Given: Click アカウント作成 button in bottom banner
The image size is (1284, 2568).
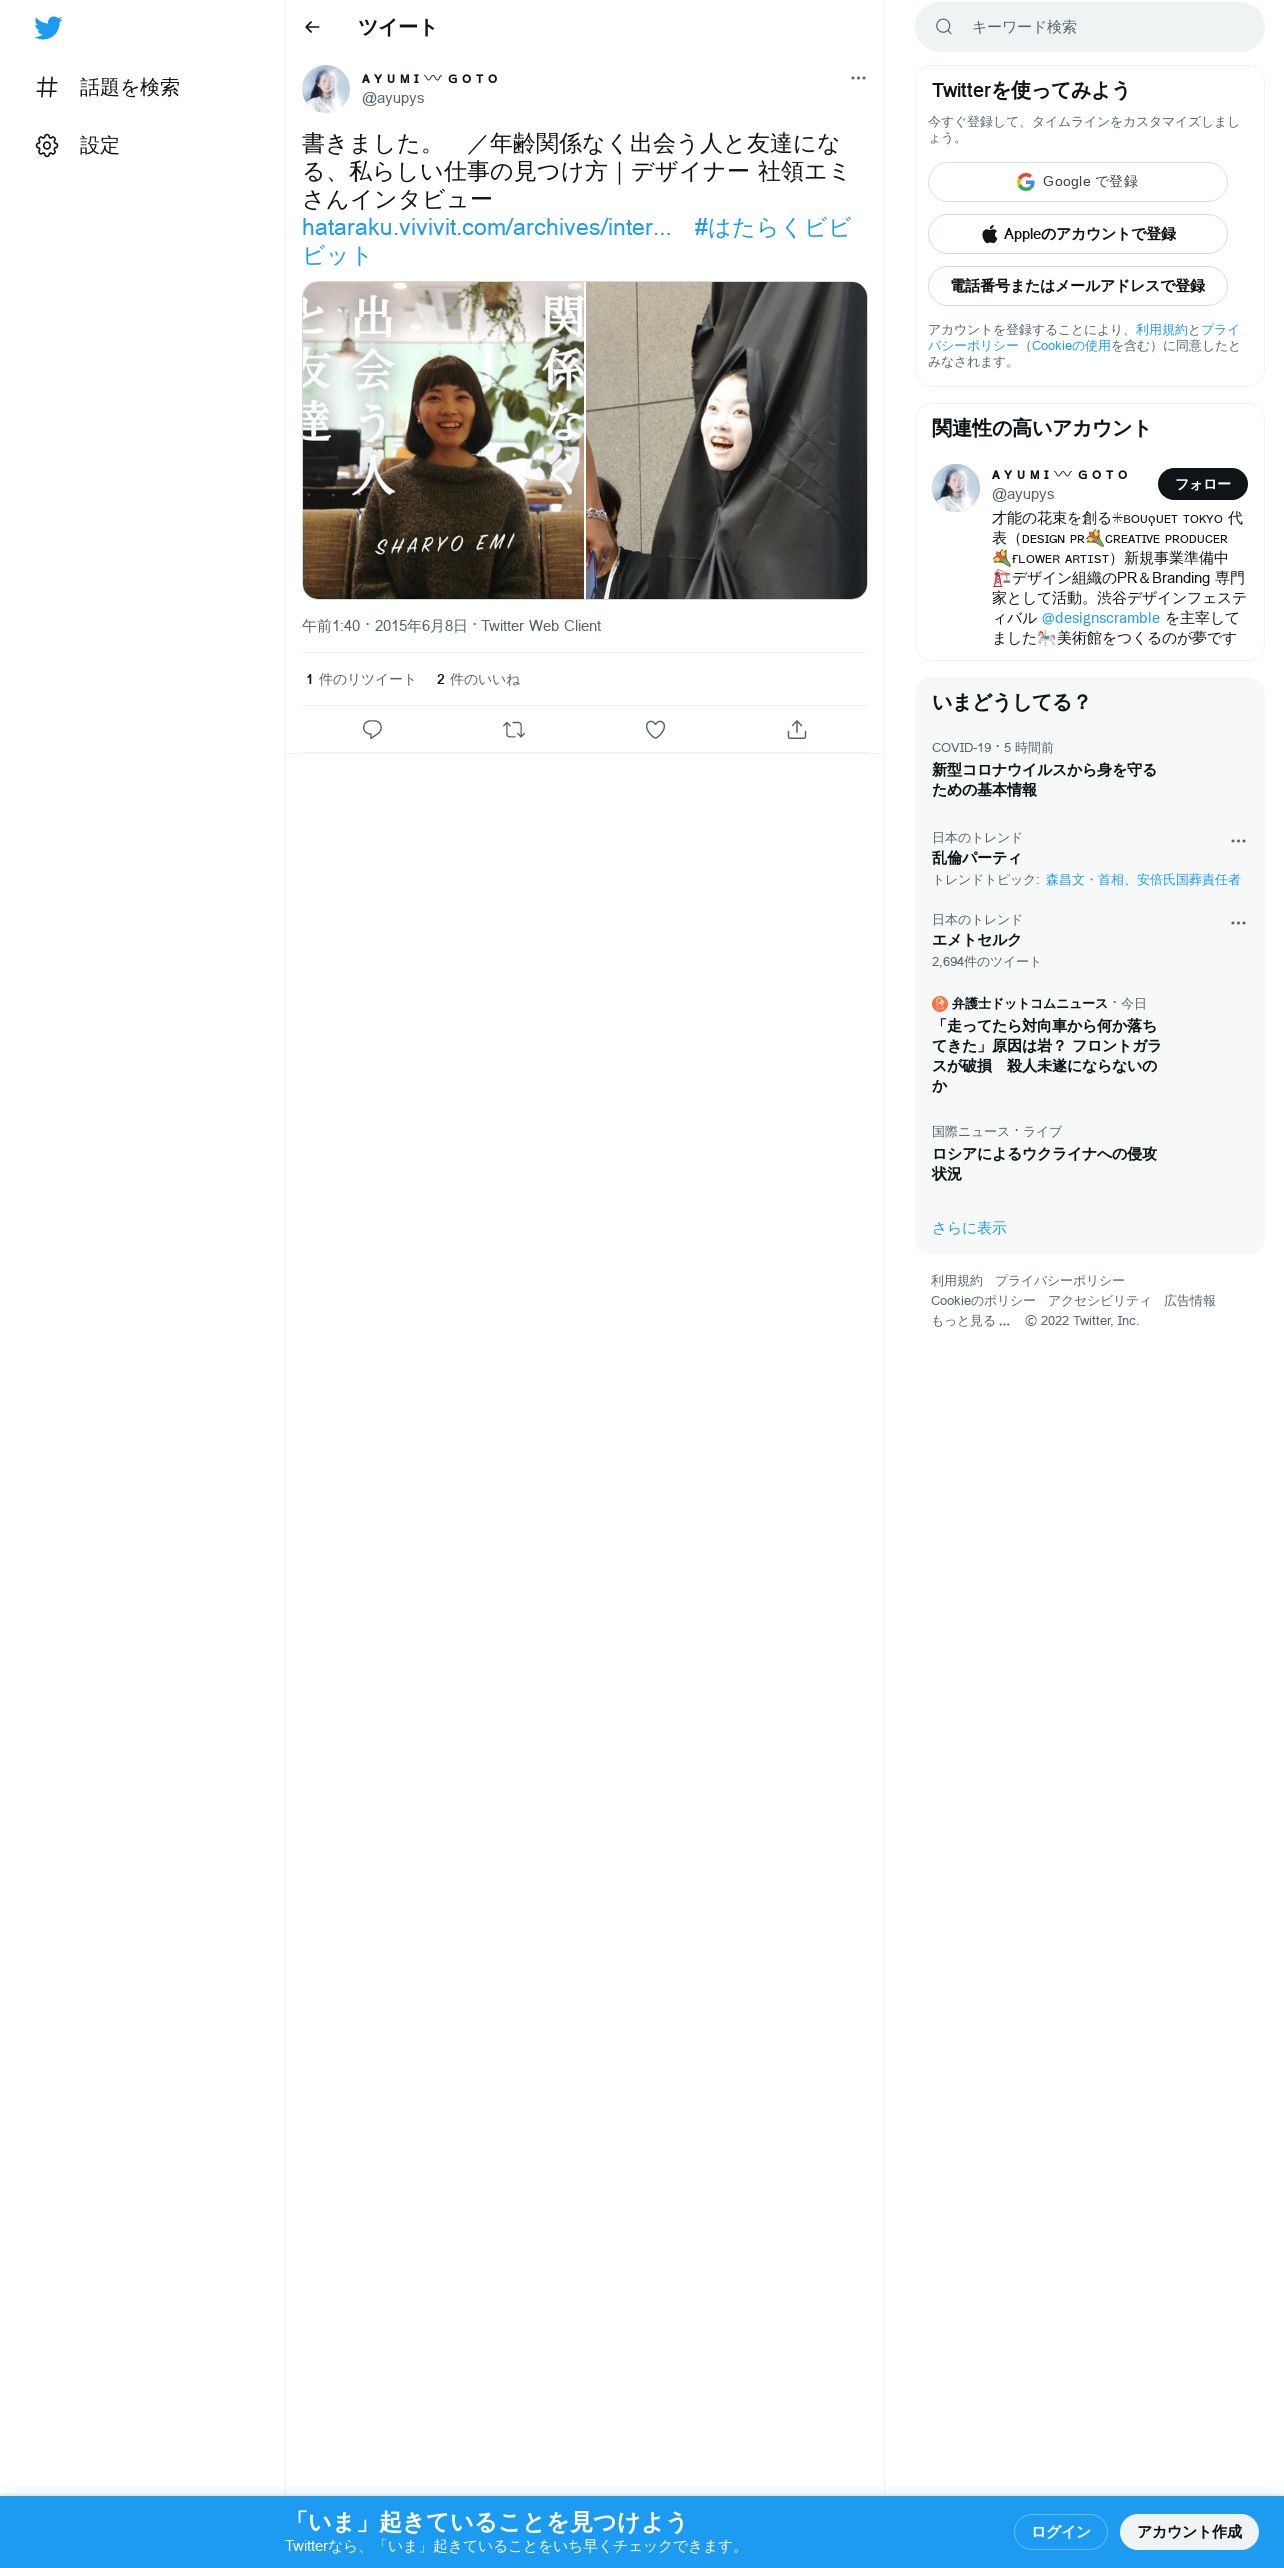Looking at the screenshot, I should [x=1189, y=2531].
